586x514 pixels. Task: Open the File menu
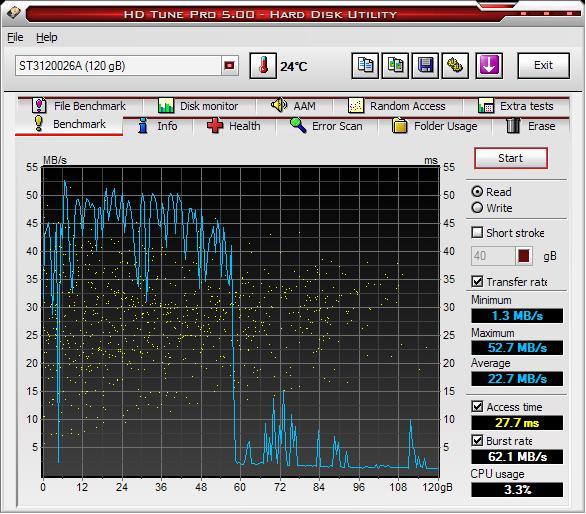(15, 37)
